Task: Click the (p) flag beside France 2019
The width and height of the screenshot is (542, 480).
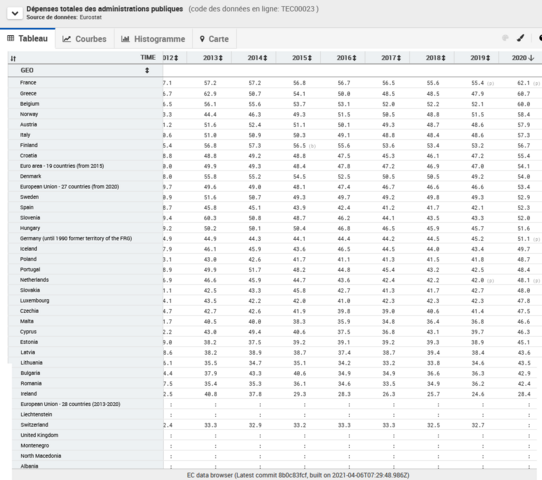Action: click(x=490, y=83)
